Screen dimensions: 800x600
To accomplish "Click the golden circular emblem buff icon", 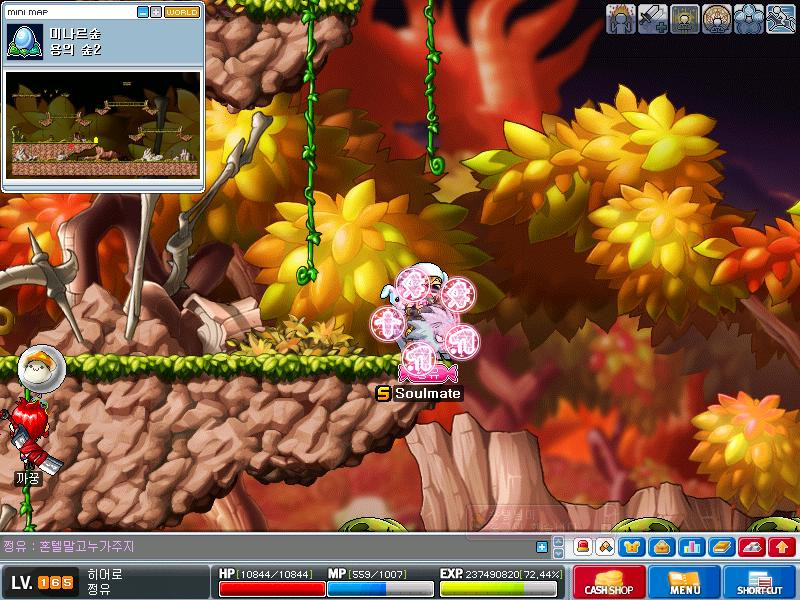I will pos(717,19).
